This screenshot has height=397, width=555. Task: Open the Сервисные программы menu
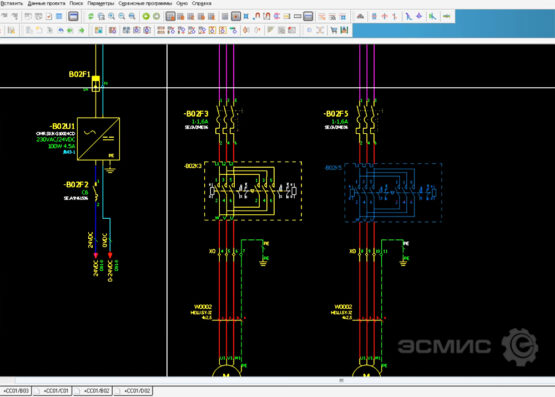(145, 3)
